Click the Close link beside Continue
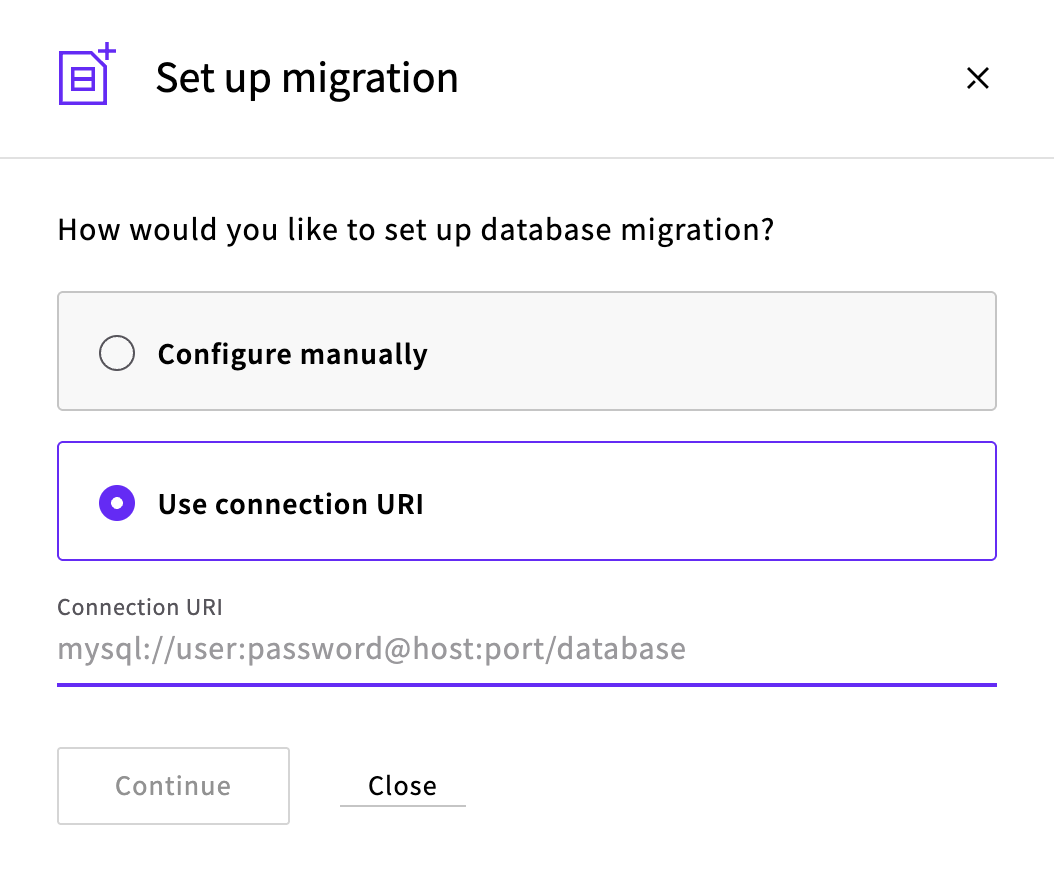The image size is (1054, 882). click(402, 786)
